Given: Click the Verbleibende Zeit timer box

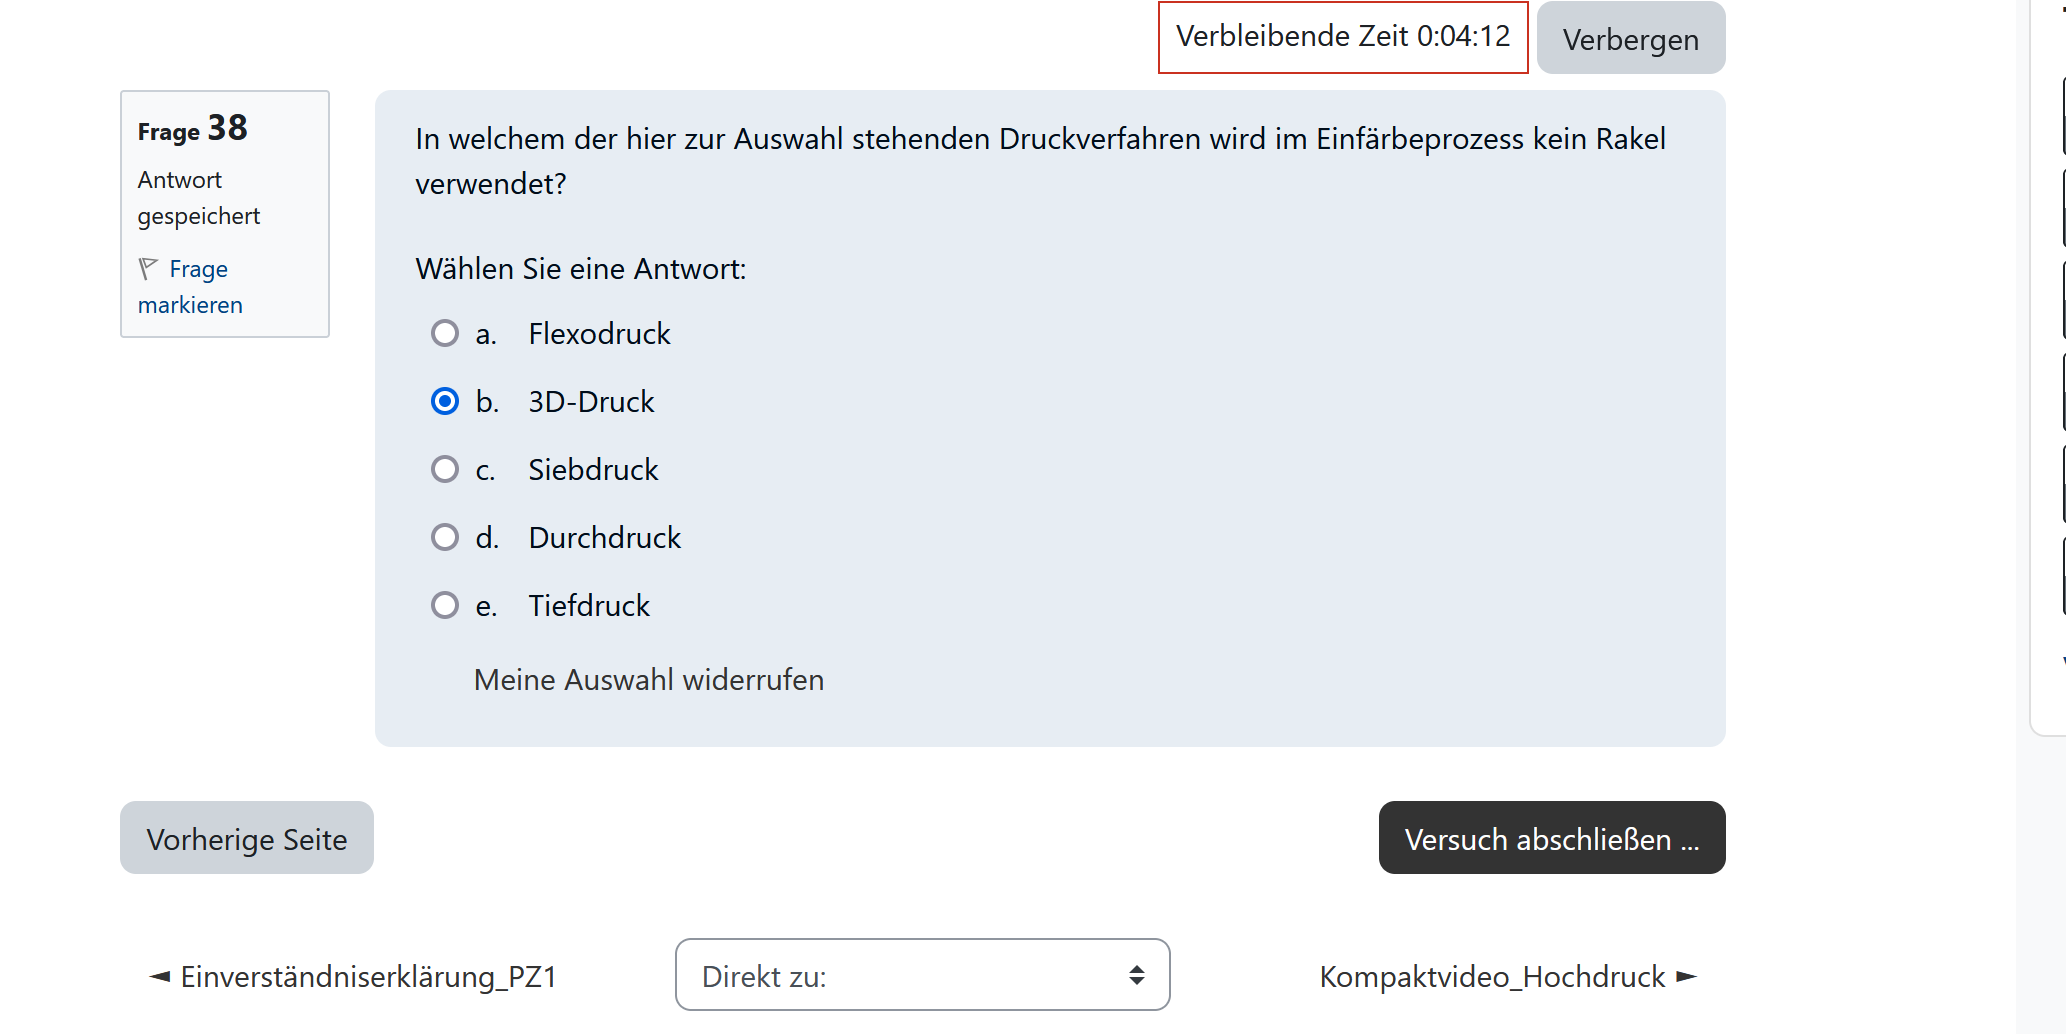Looking at the screenshot, I should 1342,37.
